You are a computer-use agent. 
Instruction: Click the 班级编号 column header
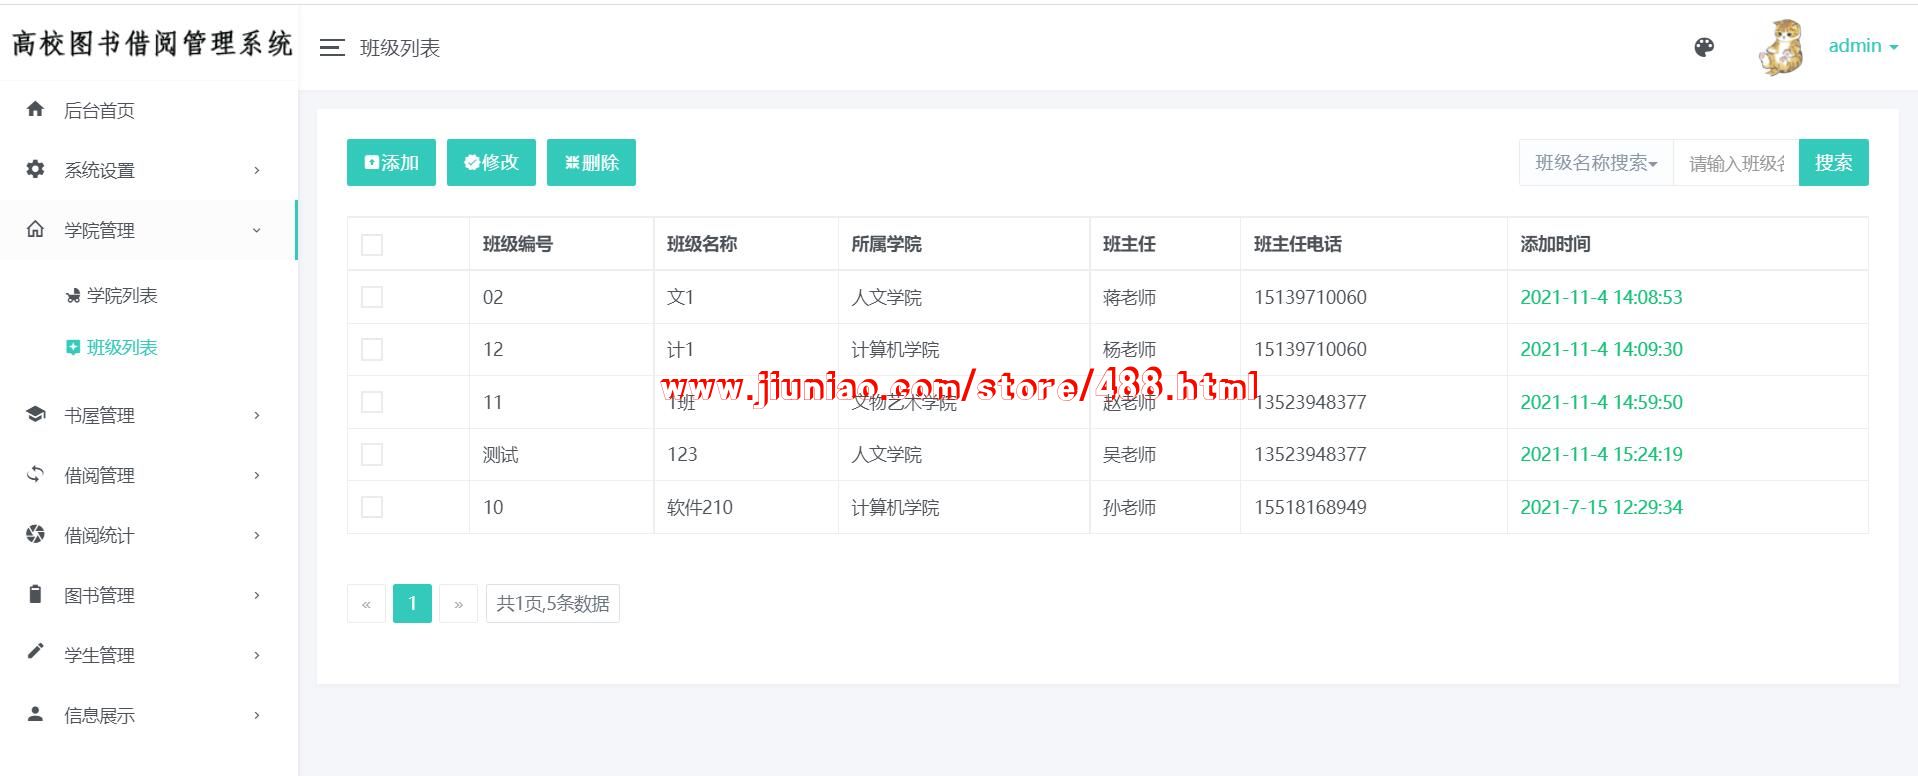pos(518,244)
